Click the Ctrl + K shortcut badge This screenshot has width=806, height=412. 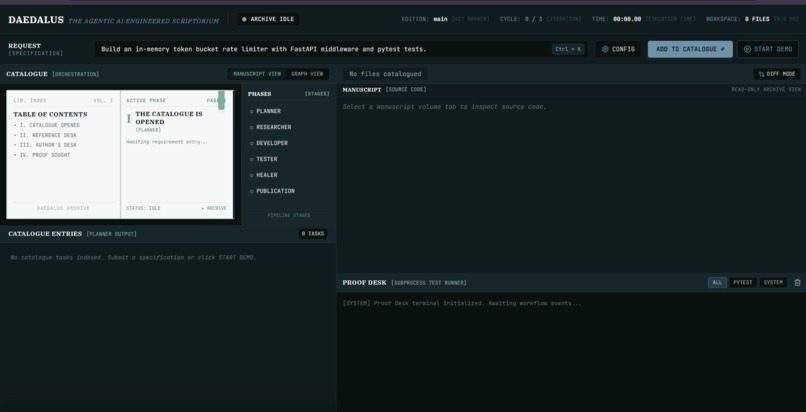click(x=568, y=49)
